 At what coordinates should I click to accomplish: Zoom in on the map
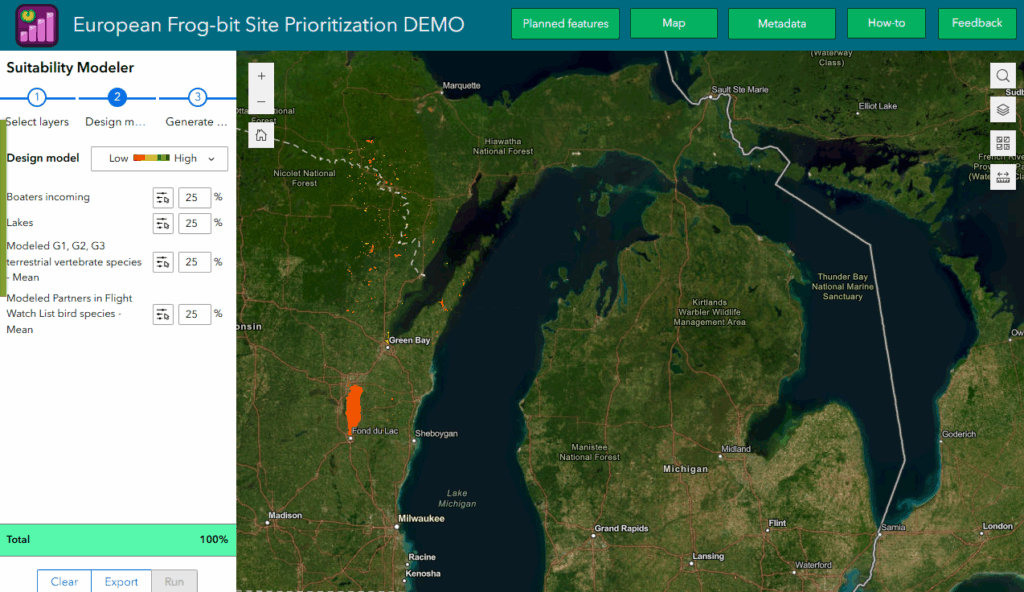point(261,76)
